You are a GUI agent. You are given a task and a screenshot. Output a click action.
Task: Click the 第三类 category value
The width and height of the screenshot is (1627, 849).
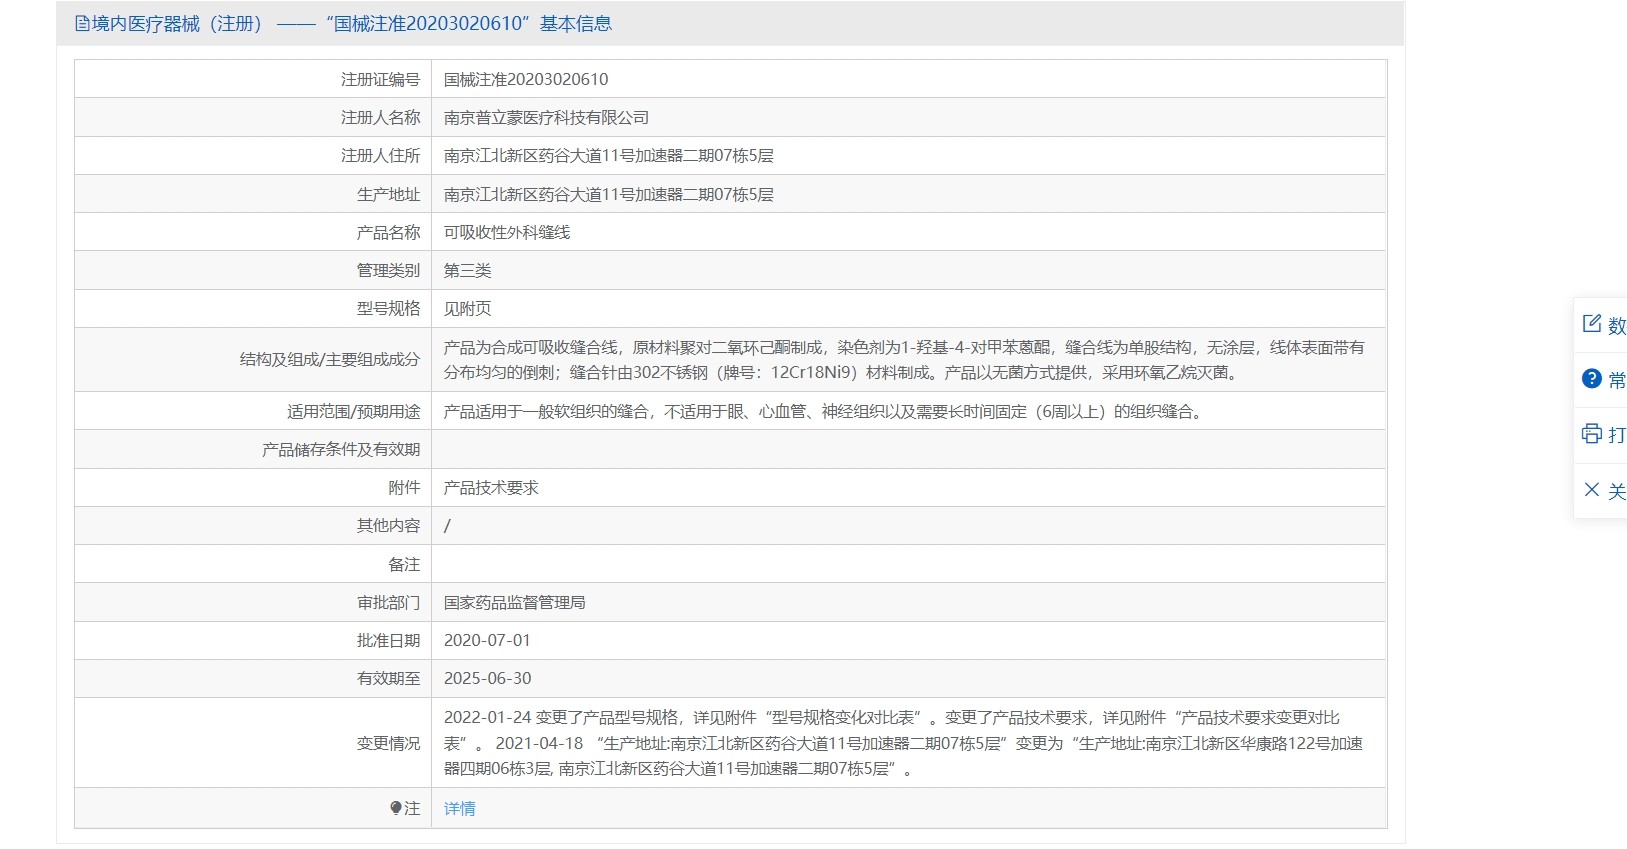pyautogui.click(x=467, y=270)
